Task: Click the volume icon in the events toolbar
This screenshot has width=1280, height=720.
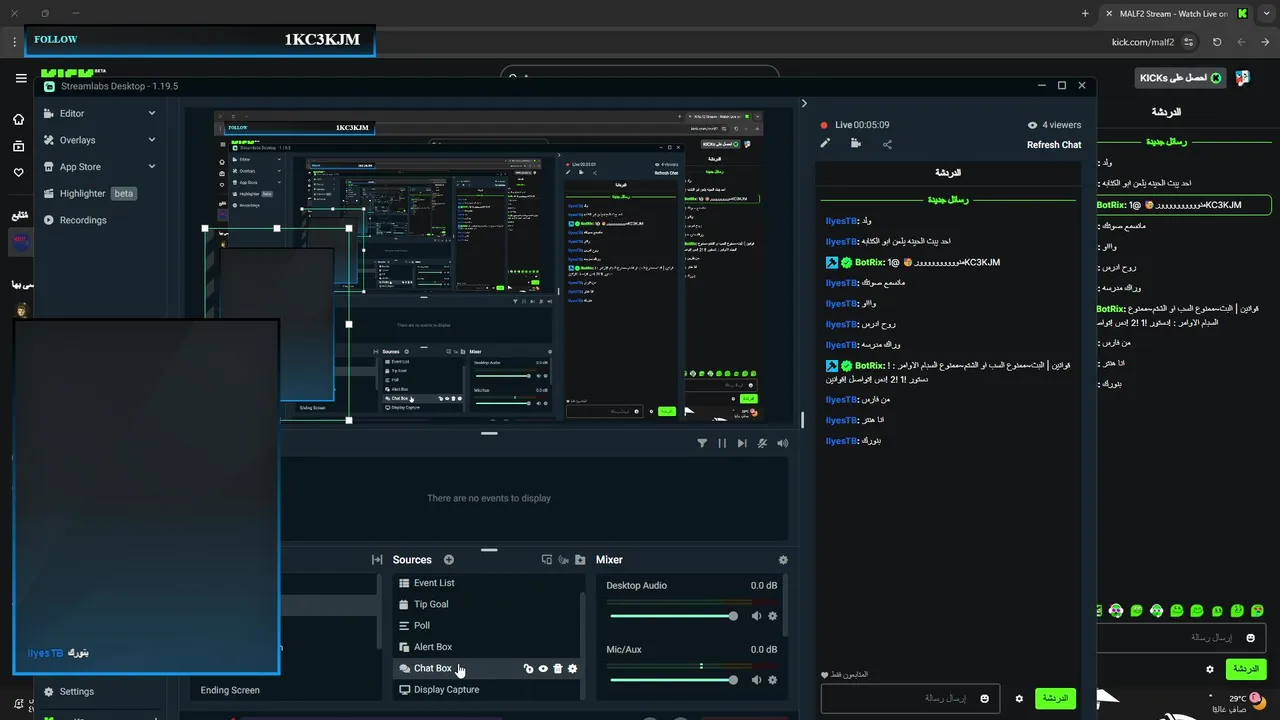Action: click(x=783, y=443)
